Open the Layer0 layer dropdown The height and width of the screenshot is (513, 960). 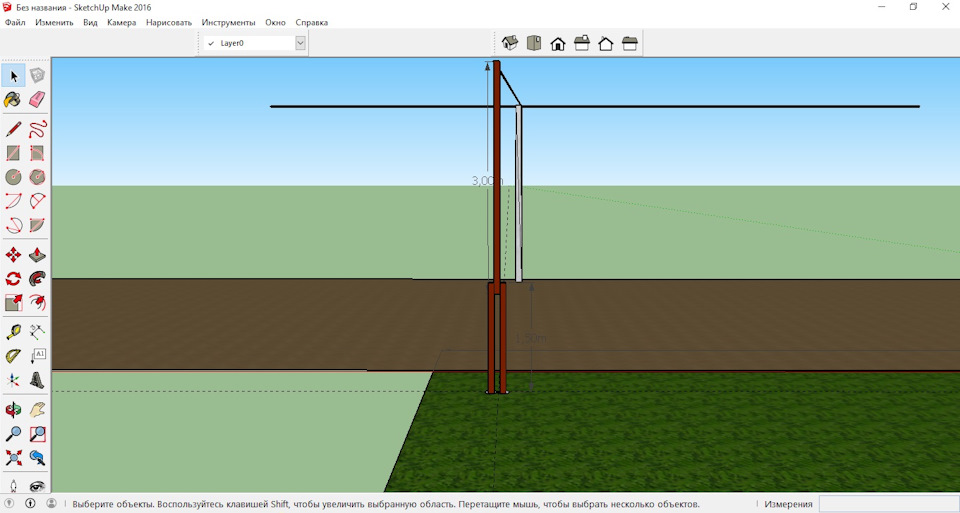(300, 43)
